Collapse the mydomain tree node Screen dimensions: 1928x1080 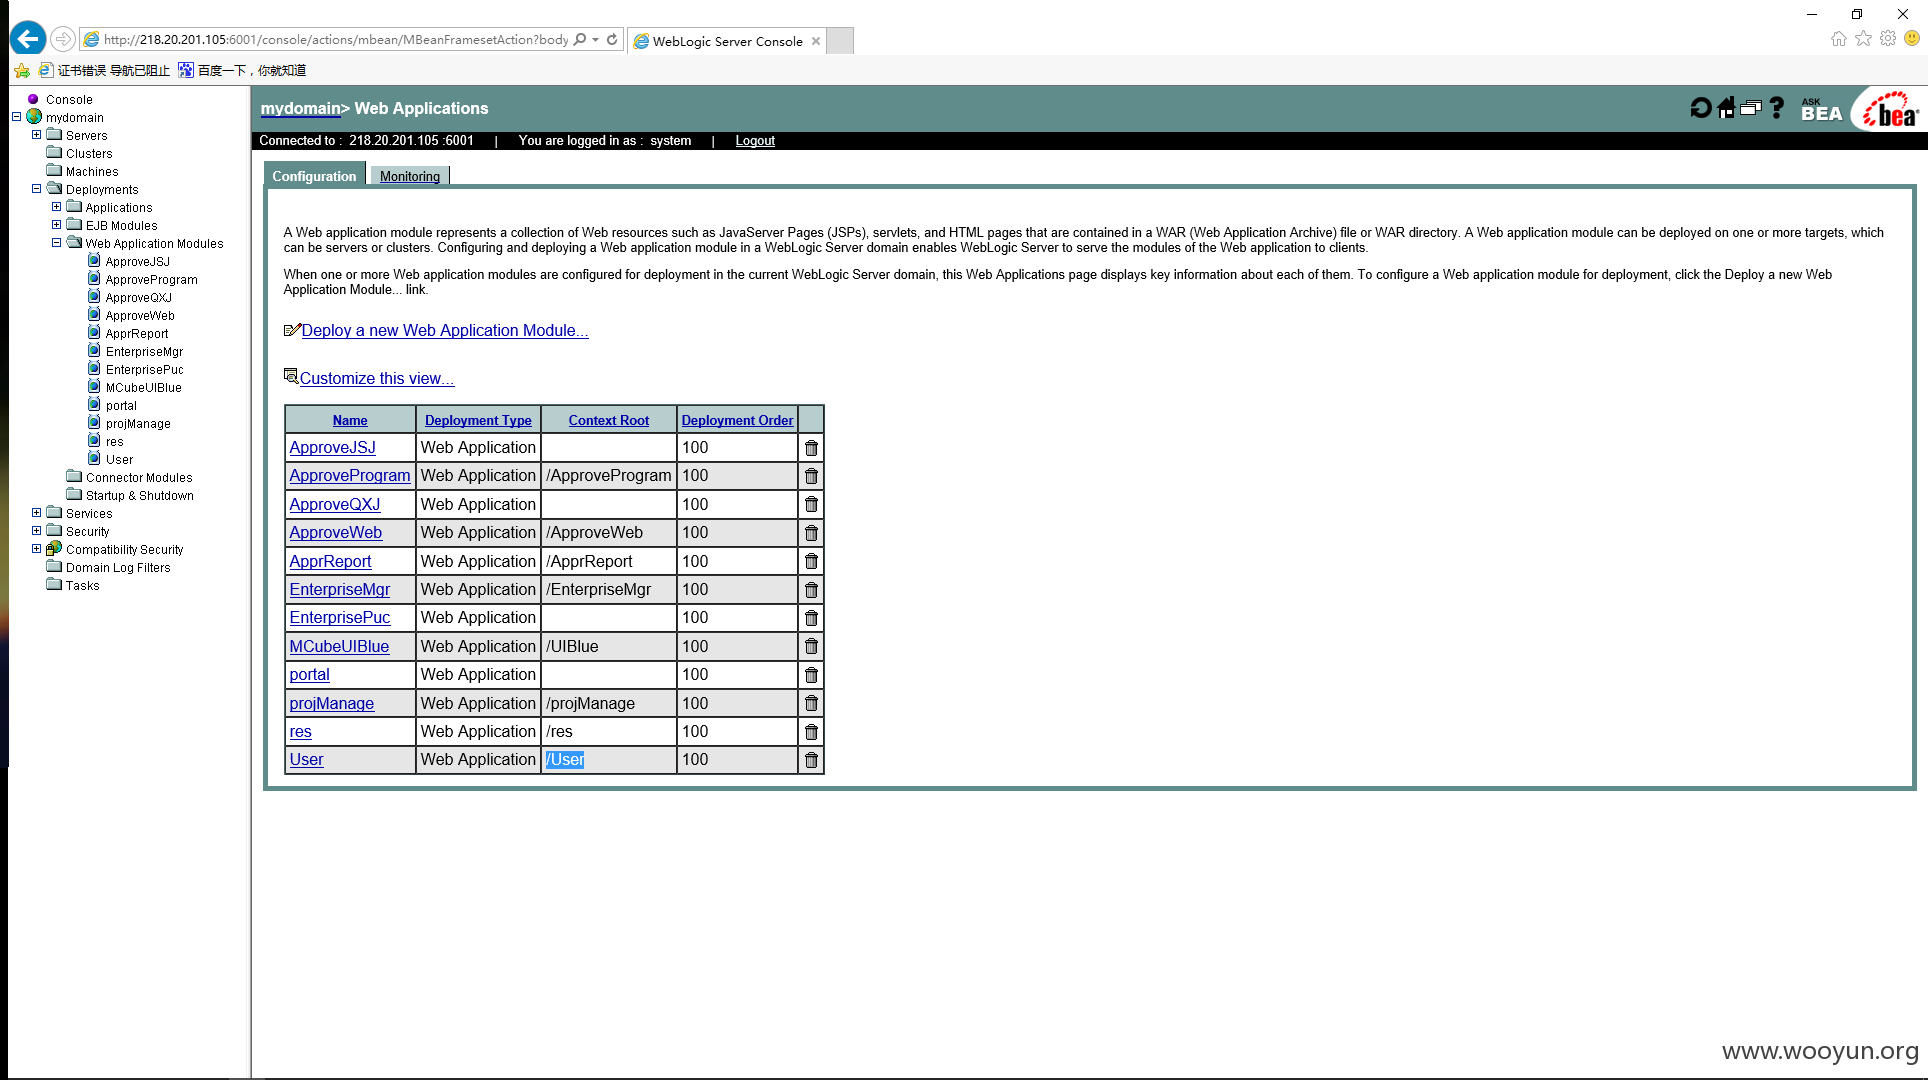17,117
